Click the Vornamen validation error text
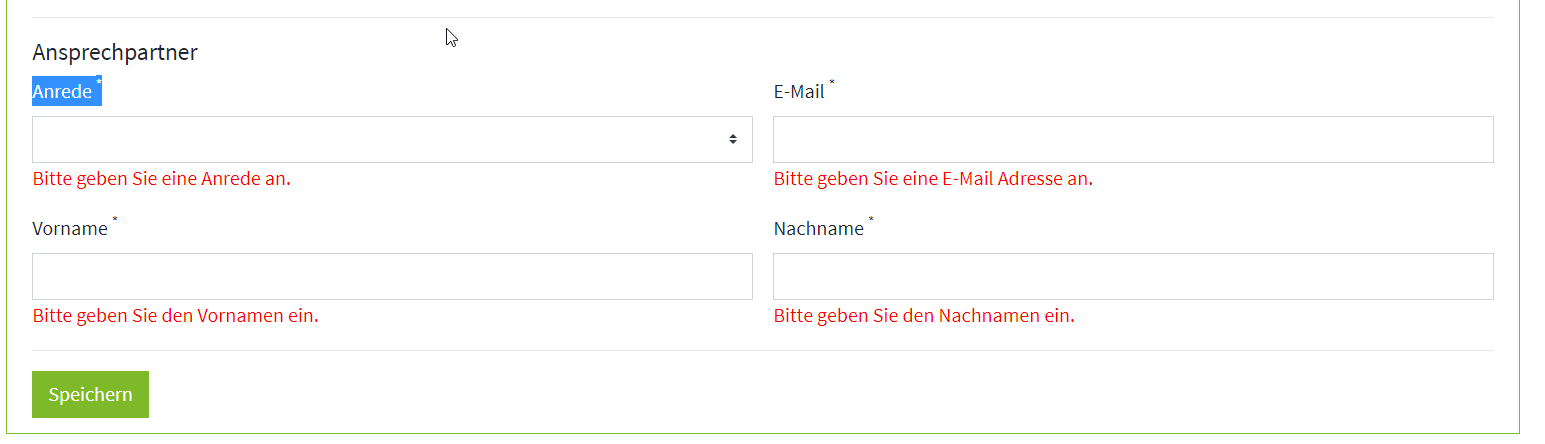 click(176, 316)
